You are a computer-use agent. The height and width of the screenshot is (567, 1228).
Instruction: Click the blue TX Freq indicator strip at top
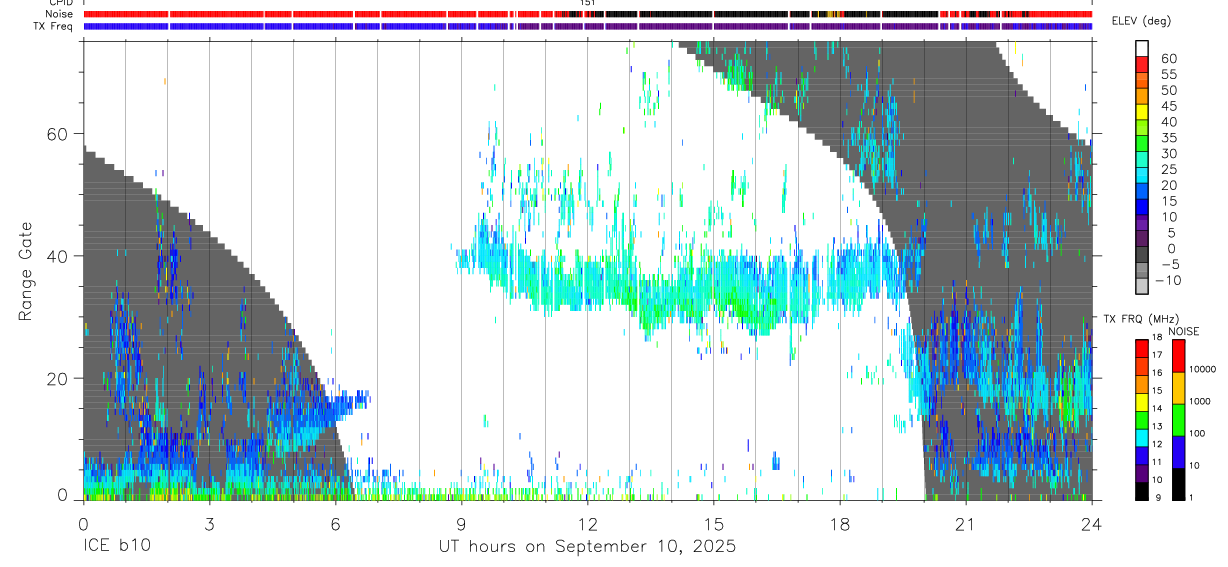[588, 26]
